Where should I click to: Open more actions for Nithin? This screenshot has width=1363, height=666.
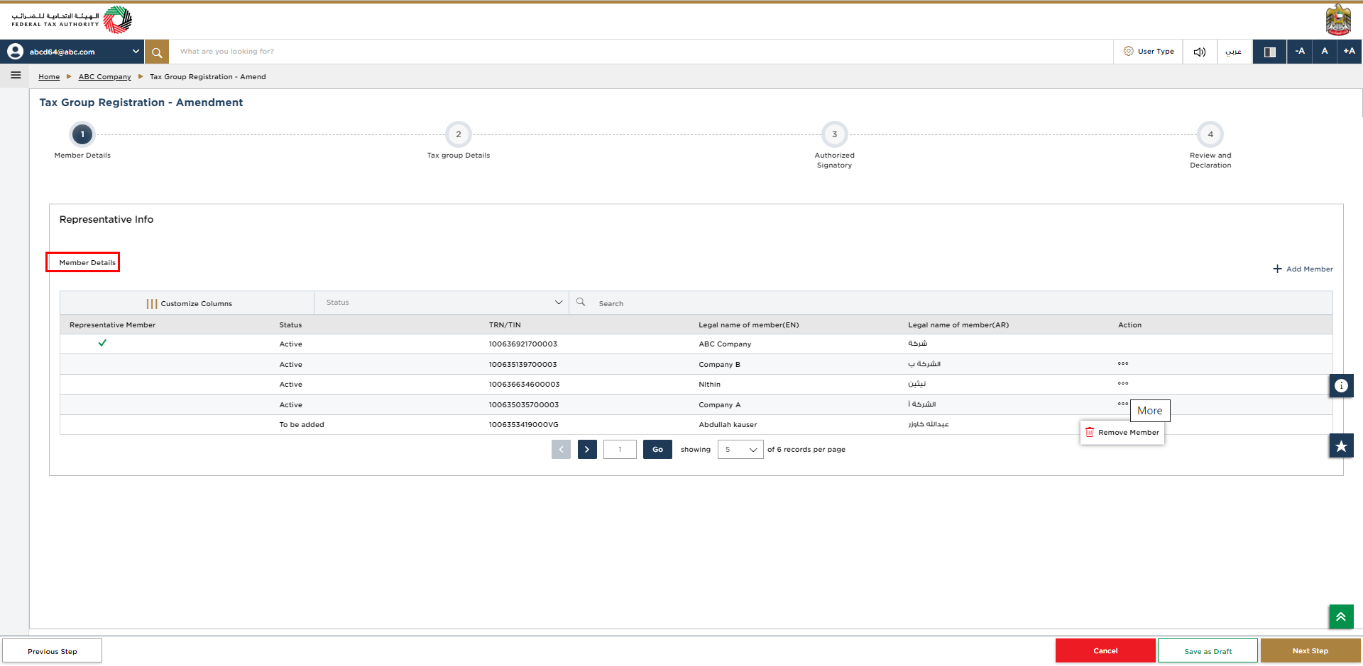click(1123, 384)
